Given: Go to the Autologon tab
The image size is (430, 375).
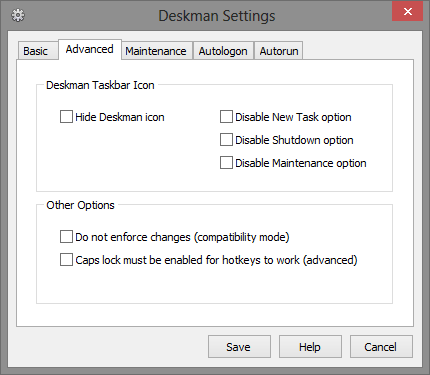Looking at the screenshot, I should 223,51.
